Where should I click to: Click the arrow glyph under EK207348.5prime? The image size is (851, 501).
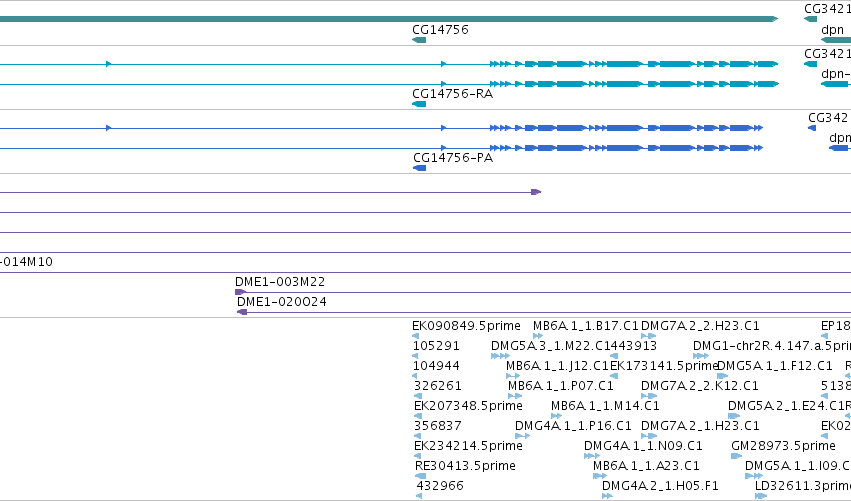(418, 416)
